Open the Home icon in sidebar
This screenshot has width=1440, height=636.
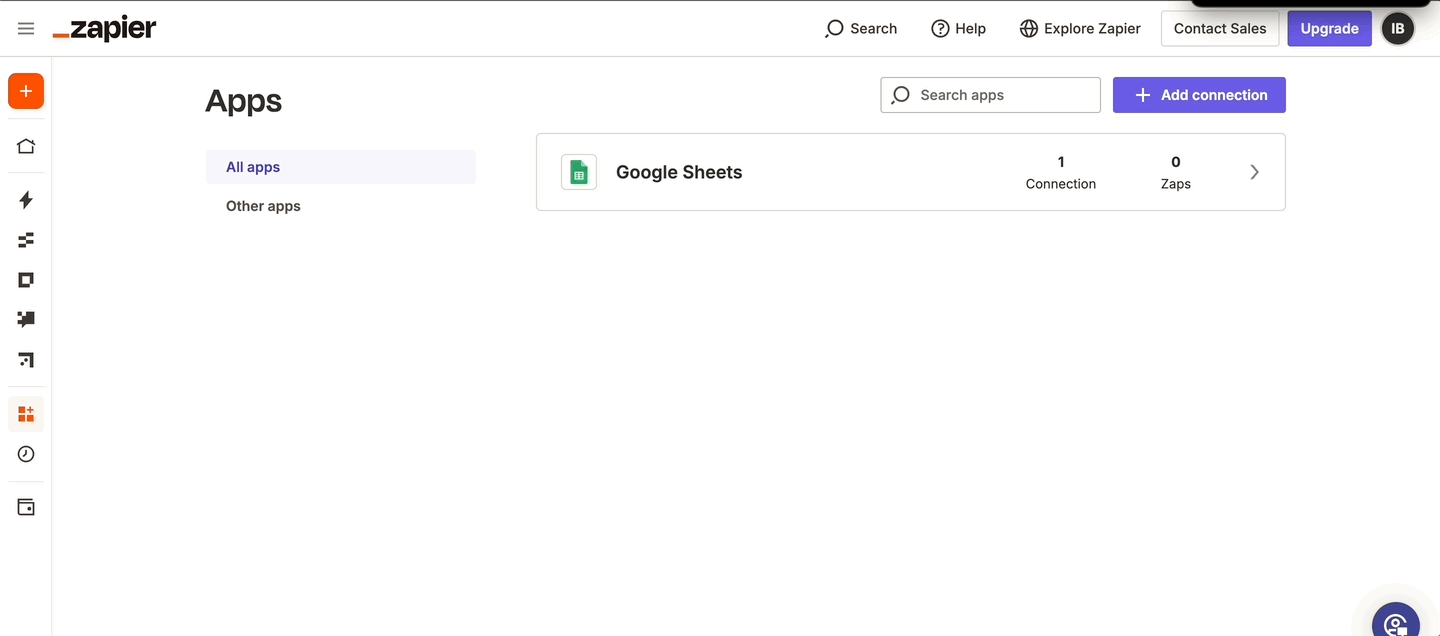pyautogui.click(x=26, y=146)
